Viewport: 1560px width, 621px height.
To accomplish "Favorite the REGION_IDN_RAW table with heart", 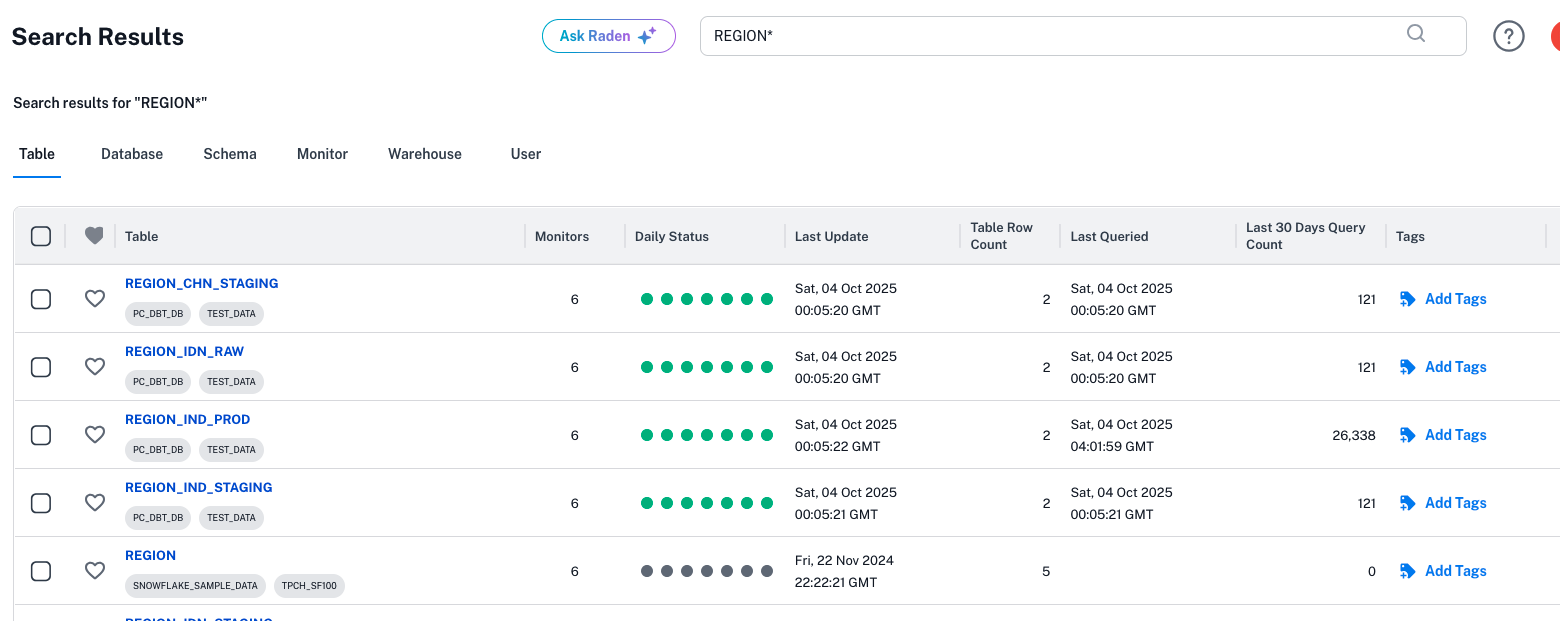I will click(94, 367).
